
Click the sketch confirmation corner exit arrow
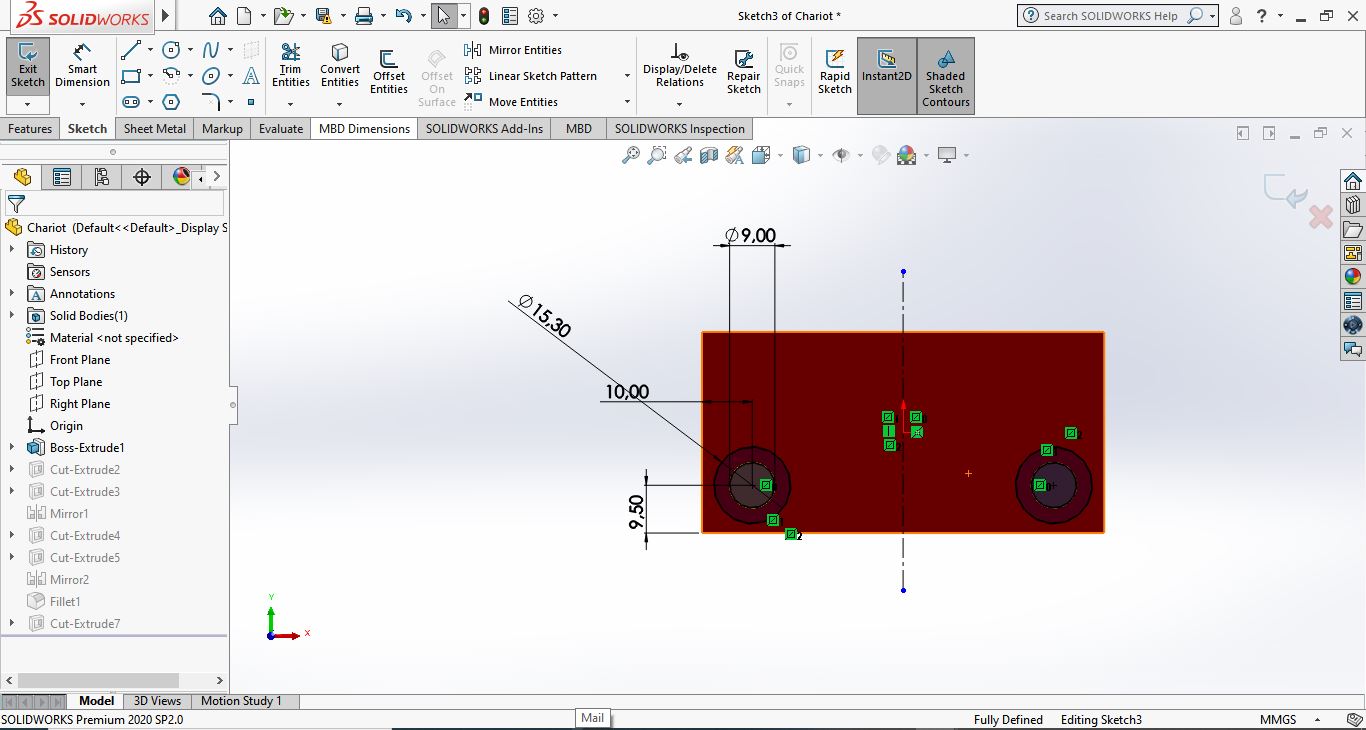1286,191
